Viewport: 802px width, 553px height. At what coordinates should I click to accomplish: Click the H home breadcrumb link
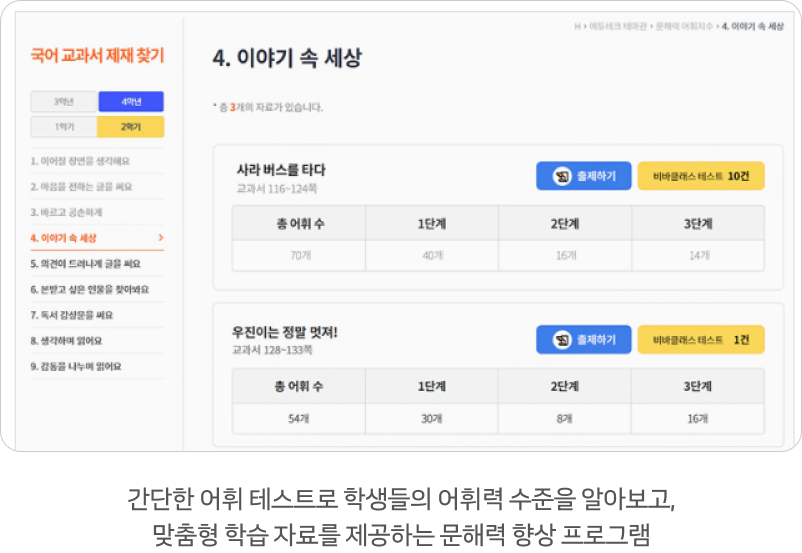click(x=576, y=27)
